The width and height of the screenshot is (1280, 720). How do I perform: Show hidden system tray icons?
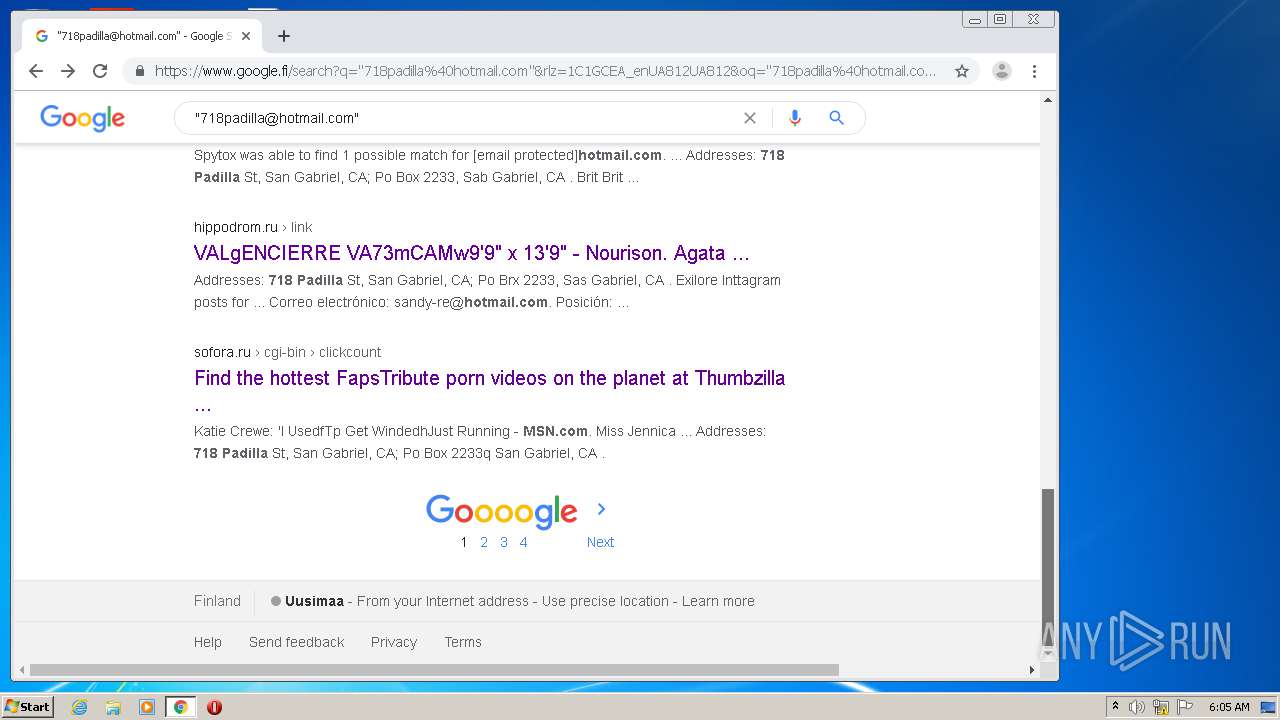(1115, 707)
